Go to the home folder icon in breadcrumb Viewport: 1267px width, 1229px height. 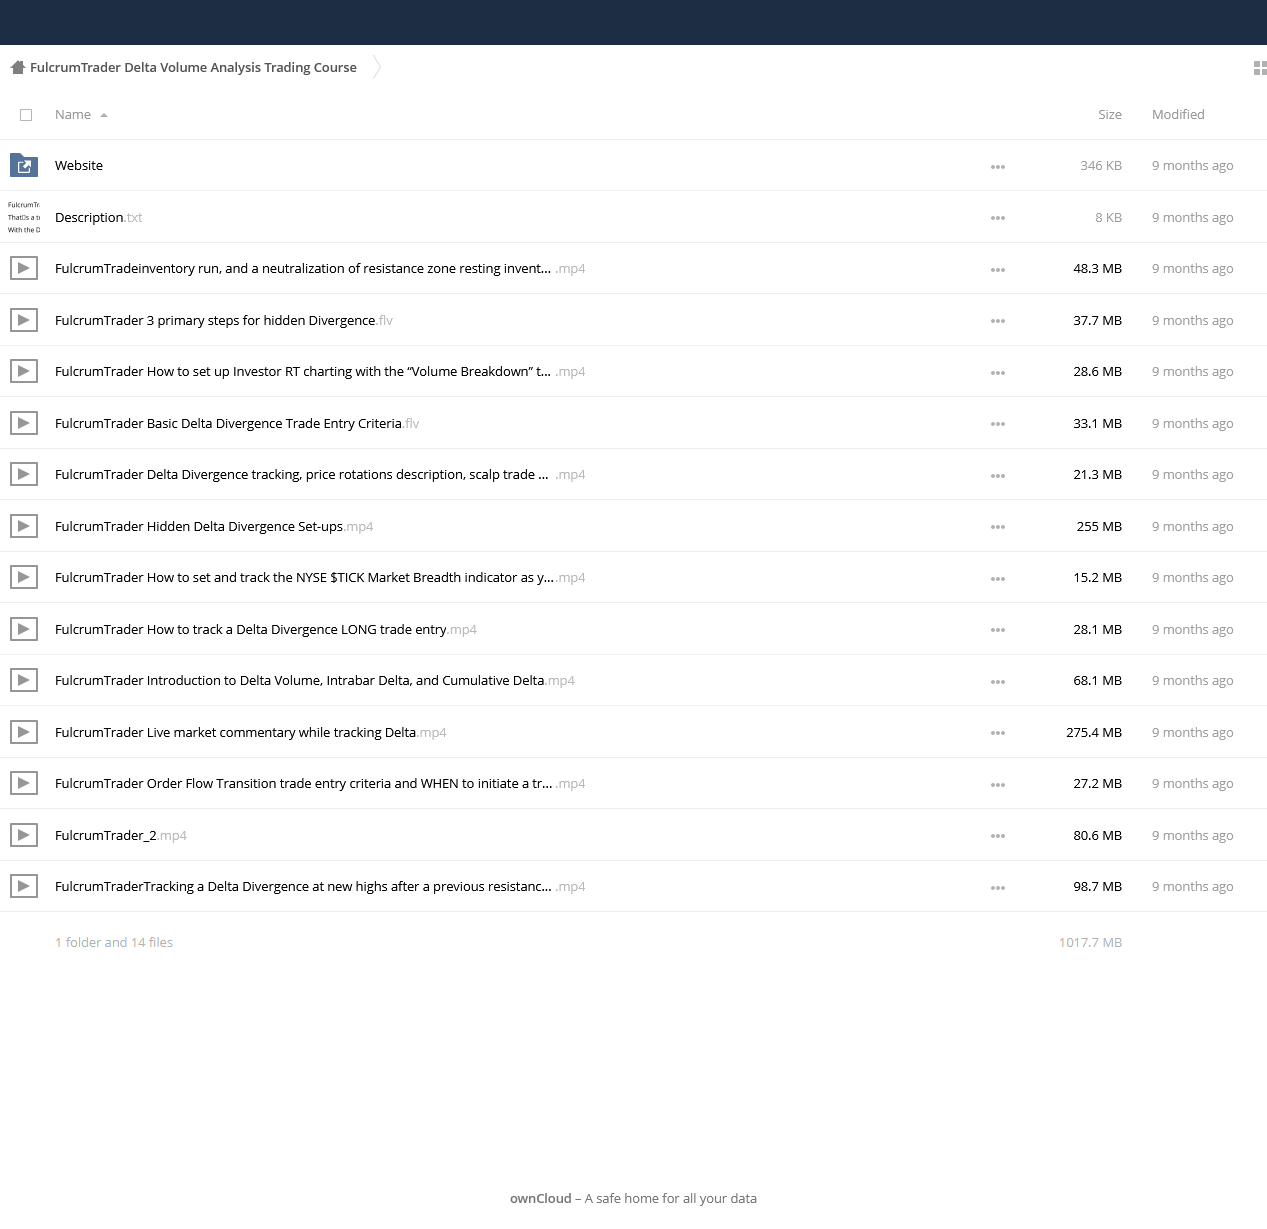point(17,67)
